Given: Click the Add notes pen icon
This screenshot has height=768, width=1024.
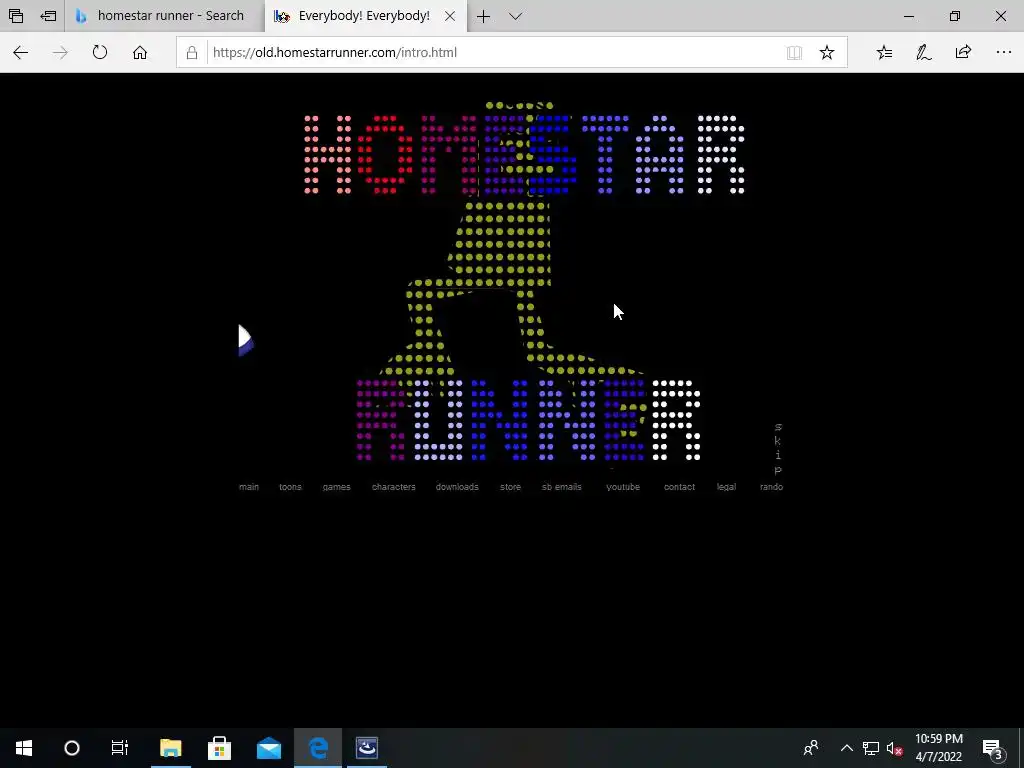Looking at the screenshot, I should (923, 53).
